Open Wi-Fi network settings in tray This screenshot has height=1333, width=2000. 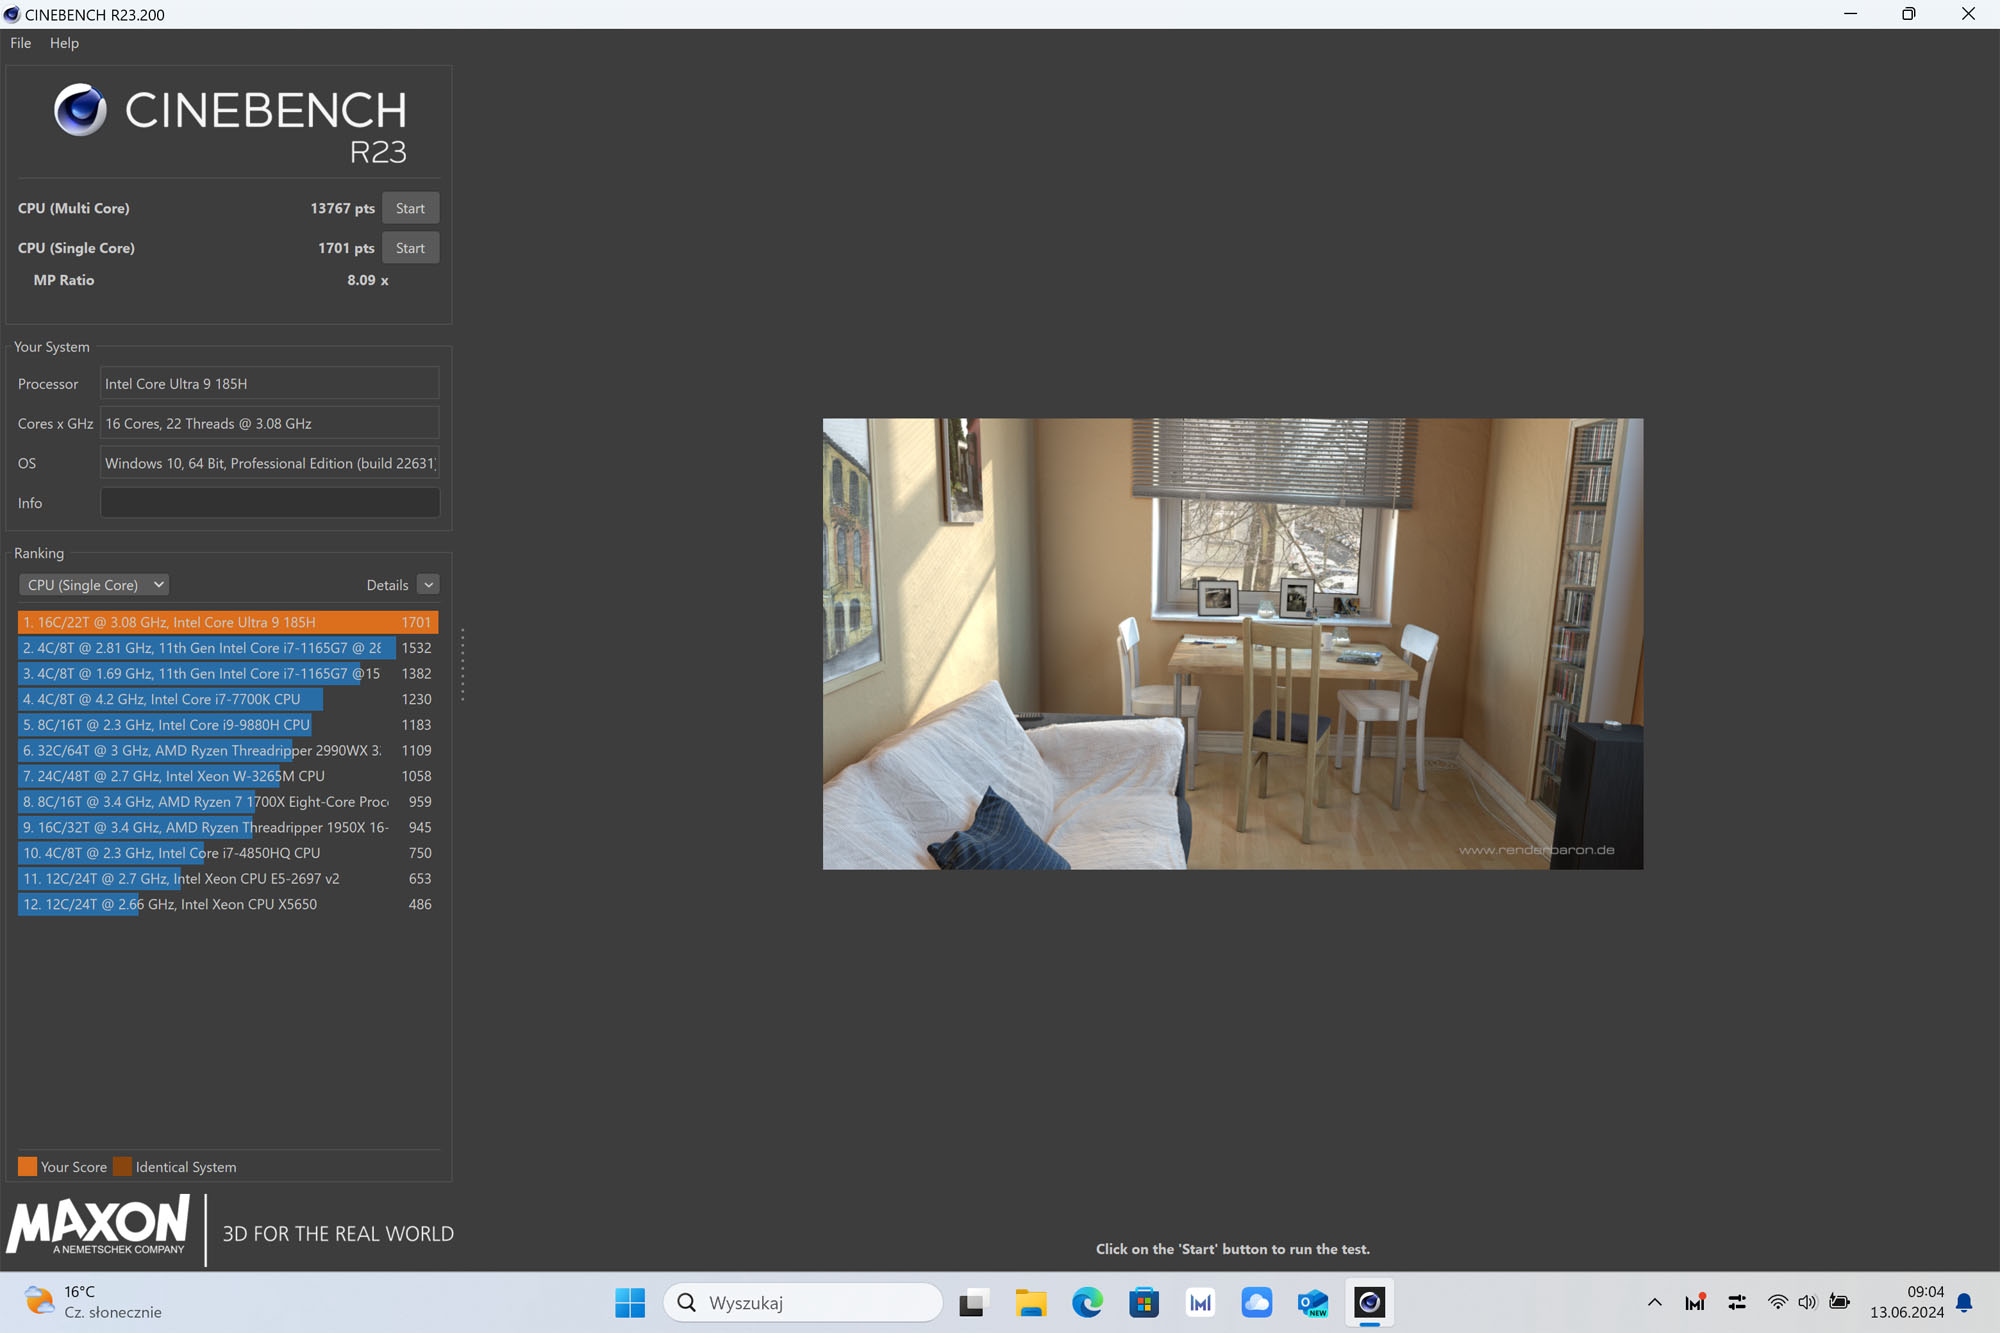click(1777, 1302)
